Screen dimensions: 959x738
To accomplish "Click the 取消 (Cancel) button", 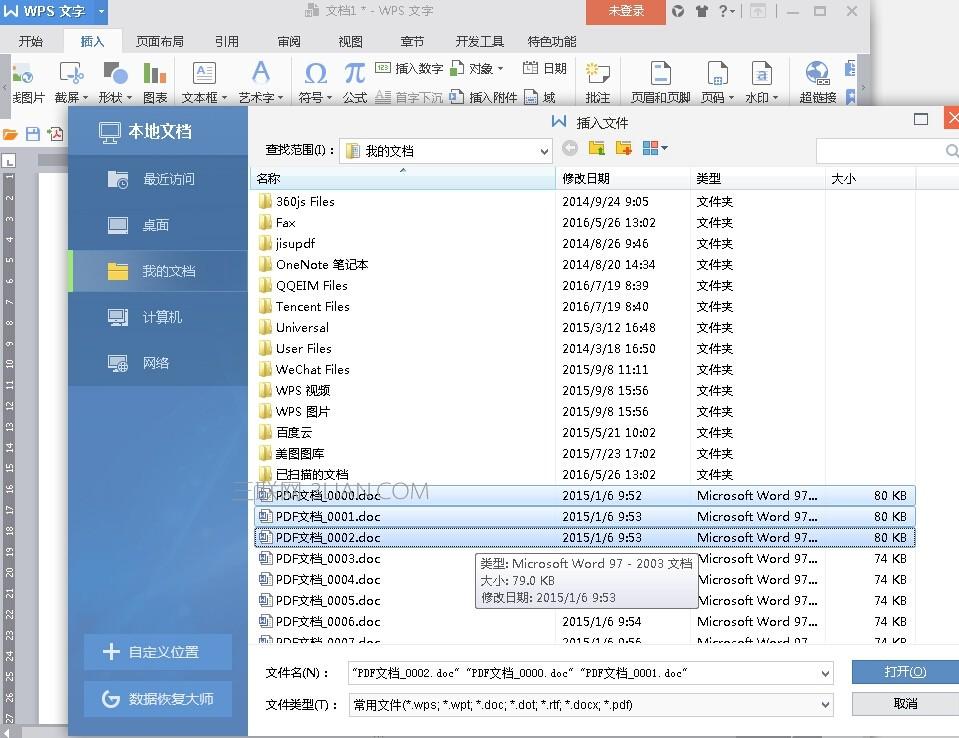I will coord(905,703).
